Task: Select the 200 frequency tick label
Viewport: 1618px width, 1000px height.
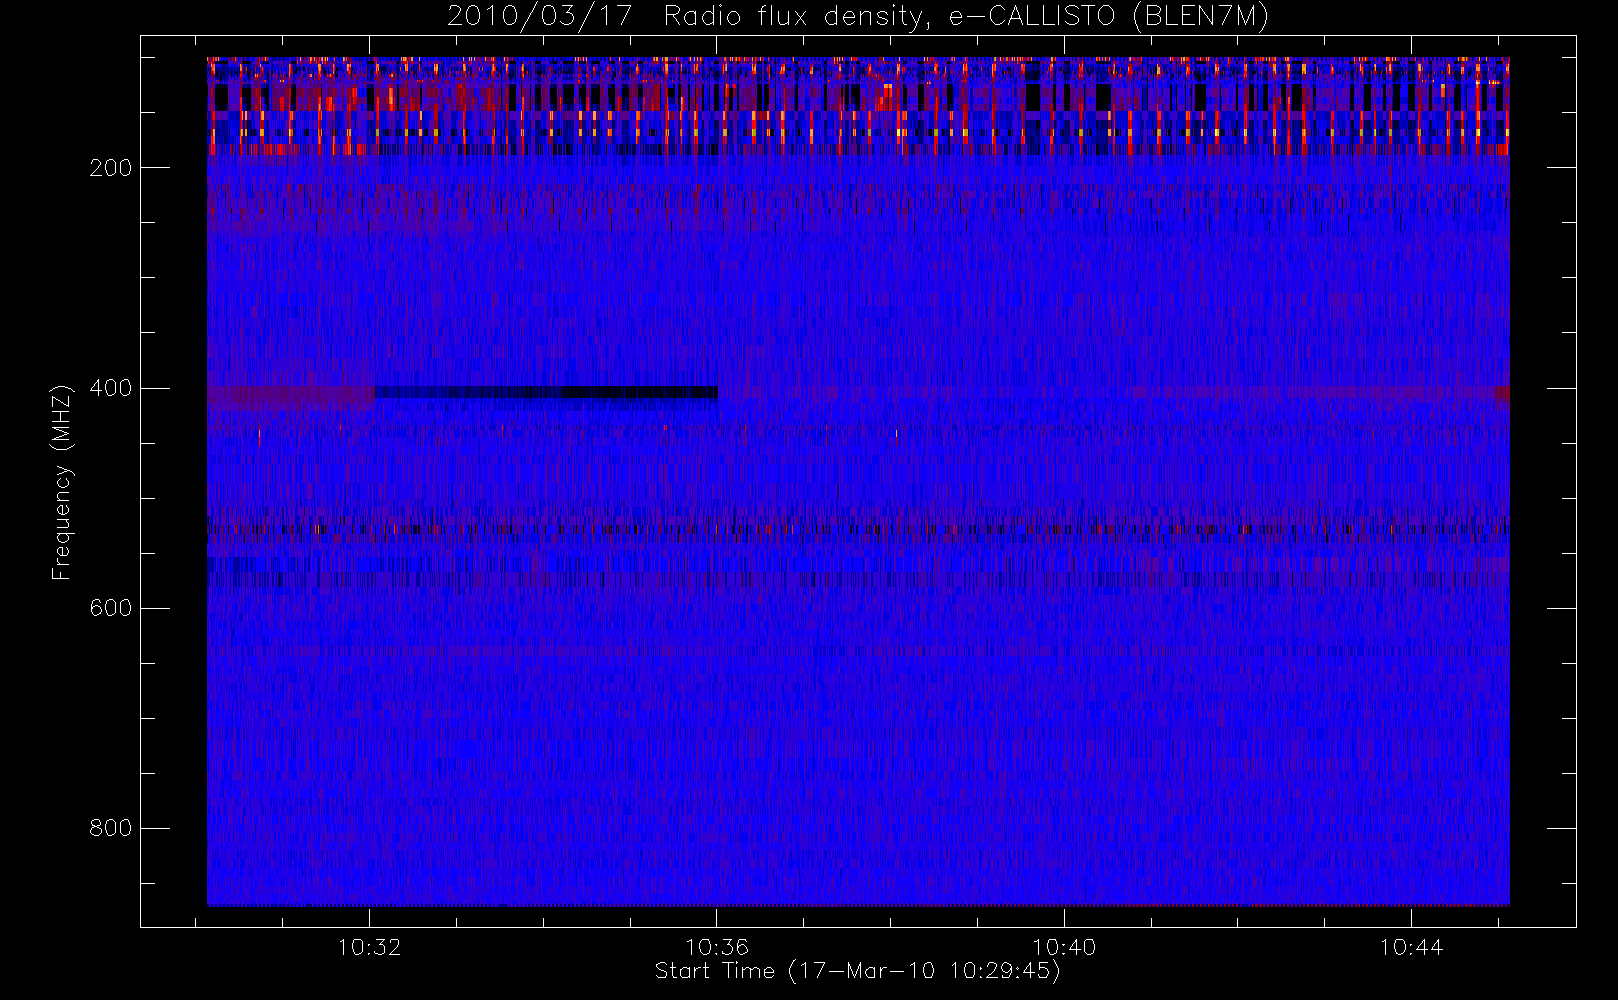Action: [x=110, y=168]
